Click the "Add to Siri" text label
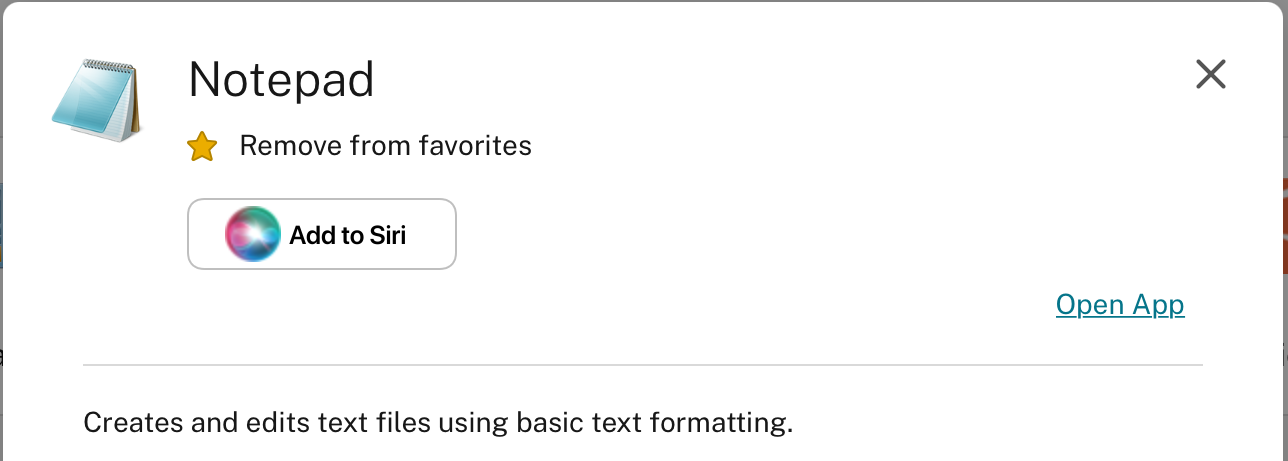The width and height of the screenshot is (1288, 461). coord(347,235)
